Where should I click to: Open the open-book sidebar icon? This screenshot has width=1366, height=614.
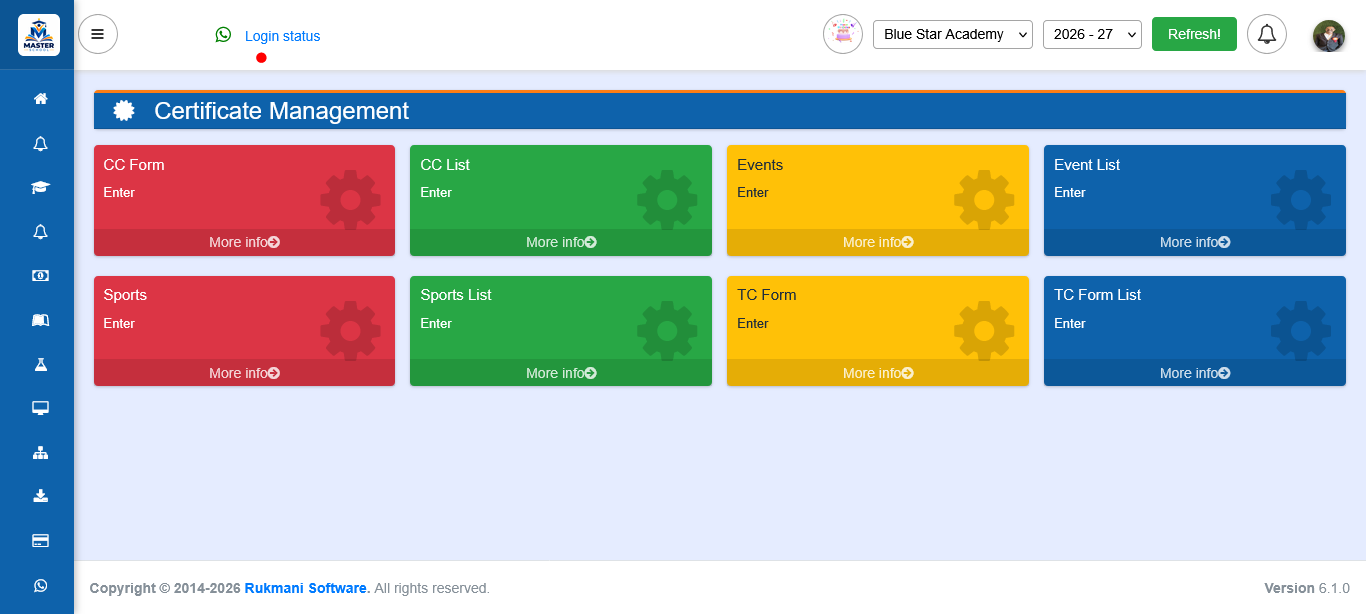click(x=40, y=320)
